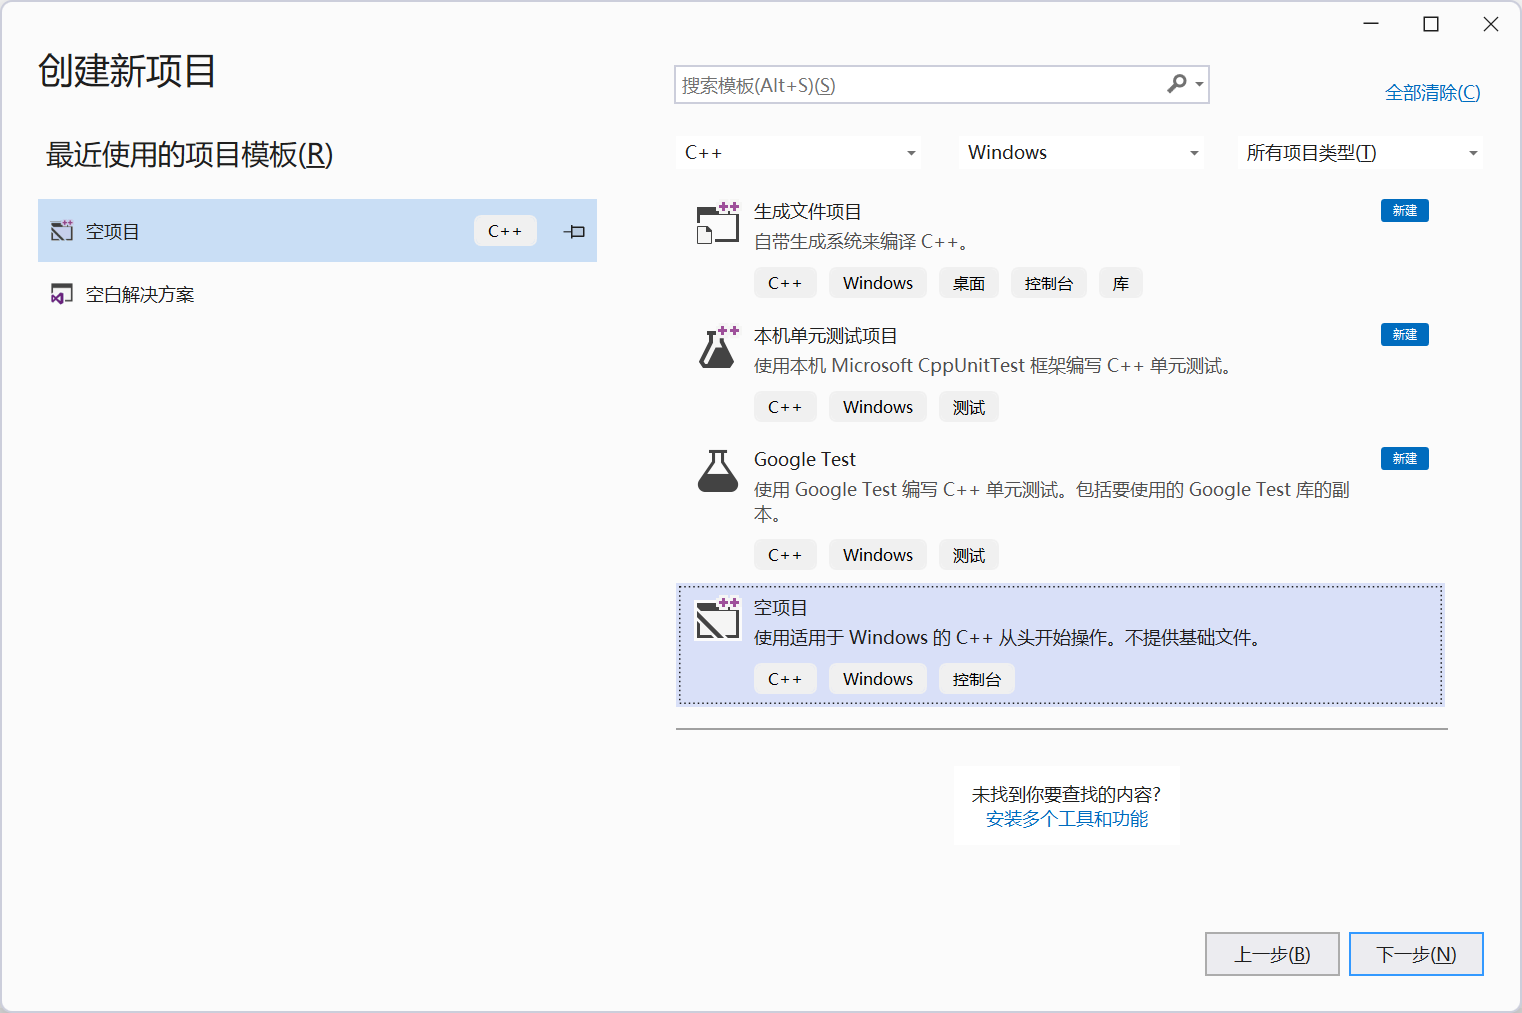1522x1013 pixels.
Task: Select recent 空项目 template row
Action: [x=317, y=231]
